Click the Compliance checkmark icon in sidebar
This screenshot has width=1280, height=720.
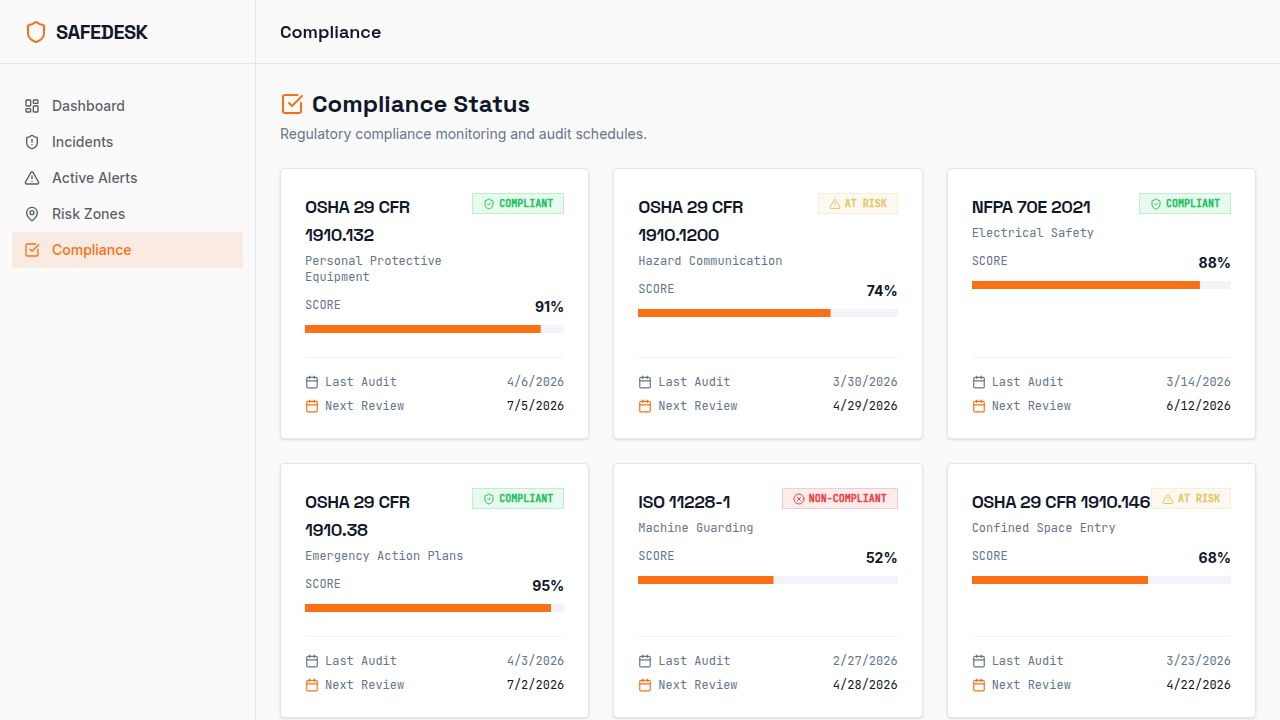[31, 250]
